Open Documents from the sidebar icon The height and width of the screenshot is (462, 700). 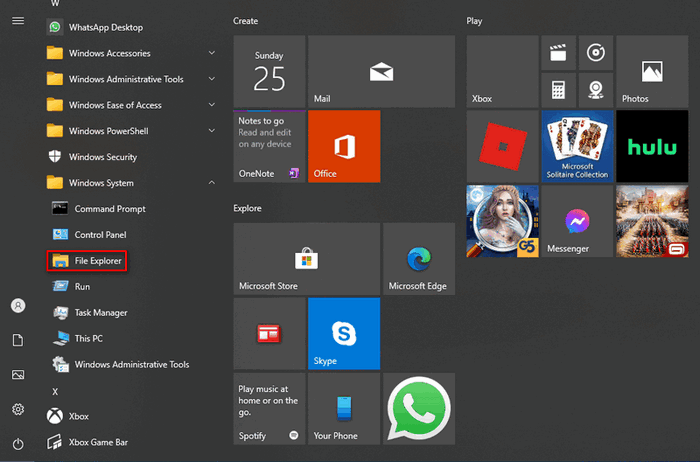[x=18, y=340]
